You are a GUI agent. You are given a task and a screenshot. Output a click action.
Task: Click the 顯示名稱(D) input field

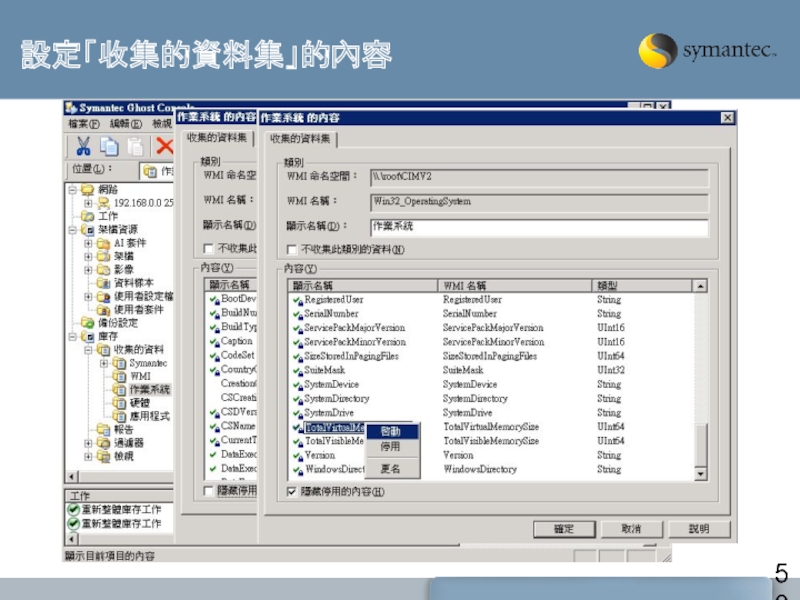539,227
